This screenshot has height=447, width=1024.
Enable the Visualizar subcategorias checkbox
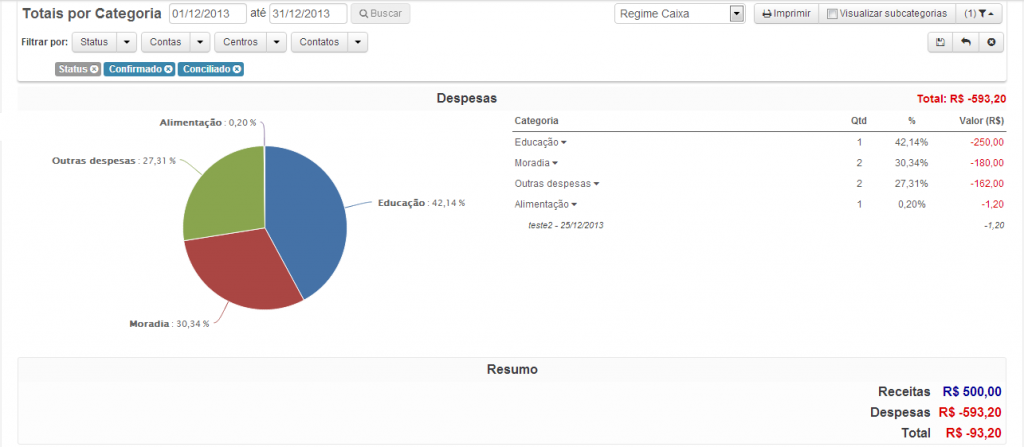[x=832, y=14]
